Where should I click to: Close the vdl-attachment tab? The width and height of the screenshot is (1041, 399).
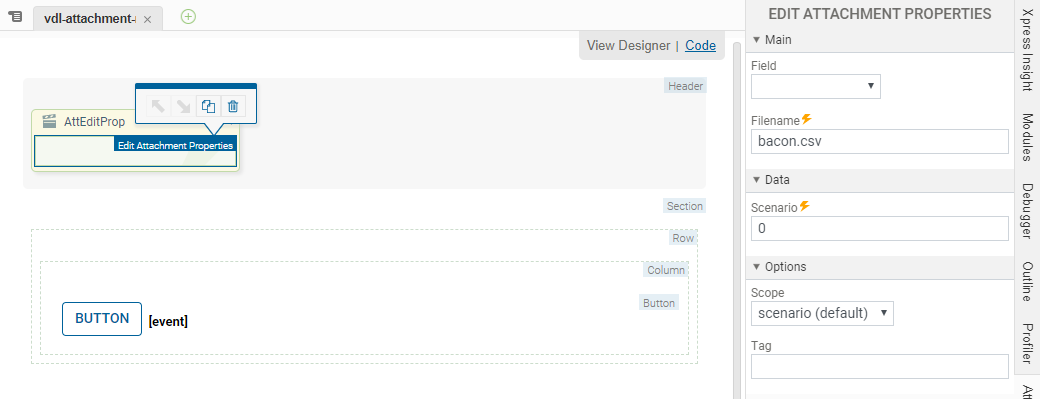point(147,20)
